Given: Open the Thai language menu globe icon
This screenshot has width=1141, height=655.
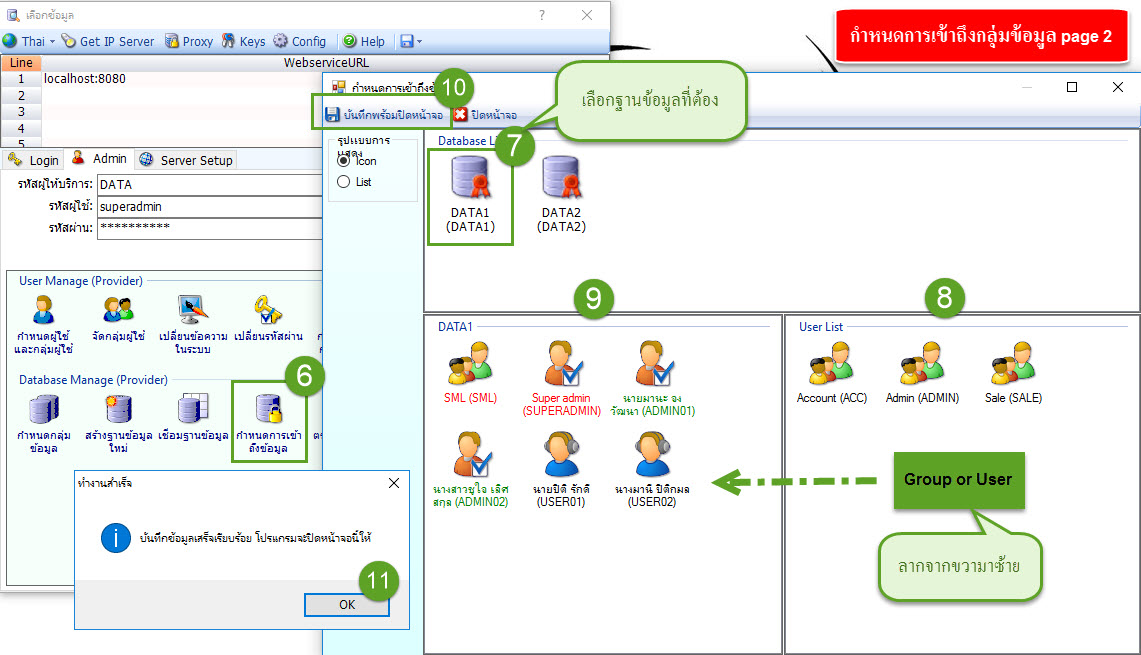Looking at the screenshot, I should (10, 41).
